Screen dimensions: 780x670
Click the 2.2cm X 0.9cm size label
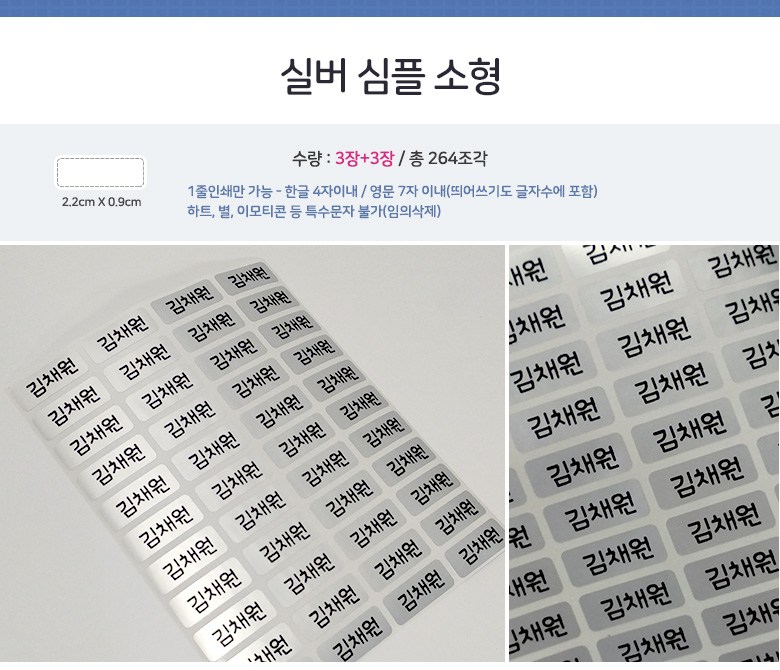(x=101, y=202)
